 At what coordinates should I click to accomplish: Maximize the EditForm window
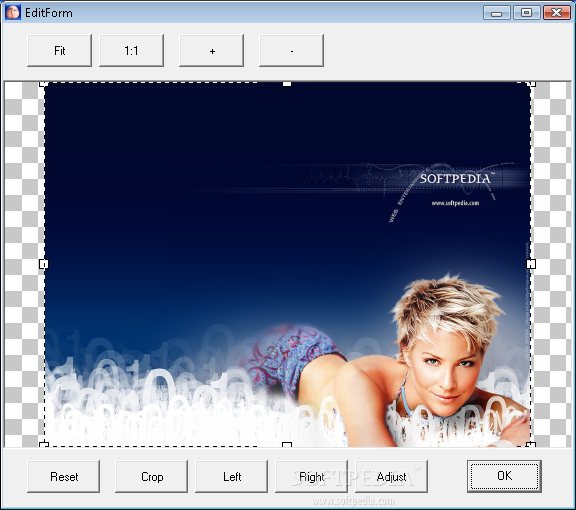[526, 13]
